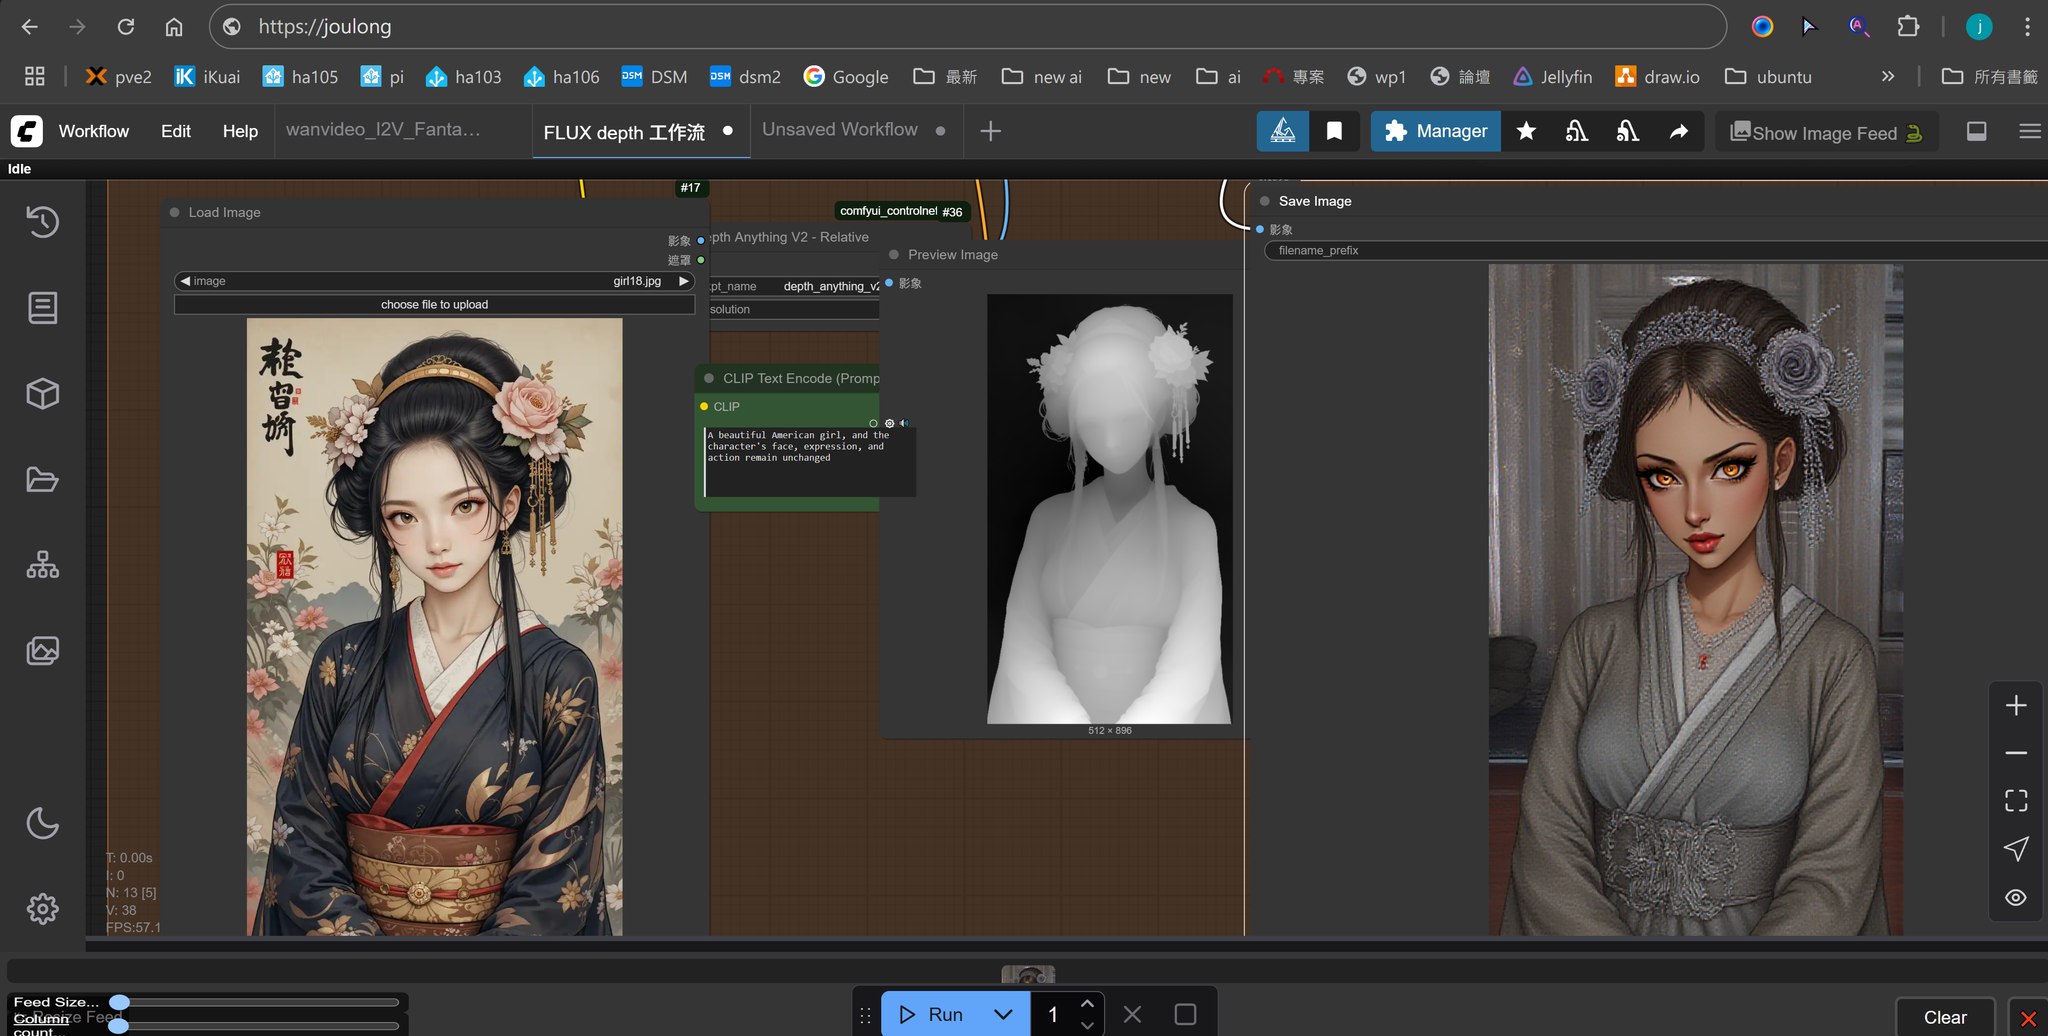Click the sailboat icon in top toolbar

[1283, 131]
